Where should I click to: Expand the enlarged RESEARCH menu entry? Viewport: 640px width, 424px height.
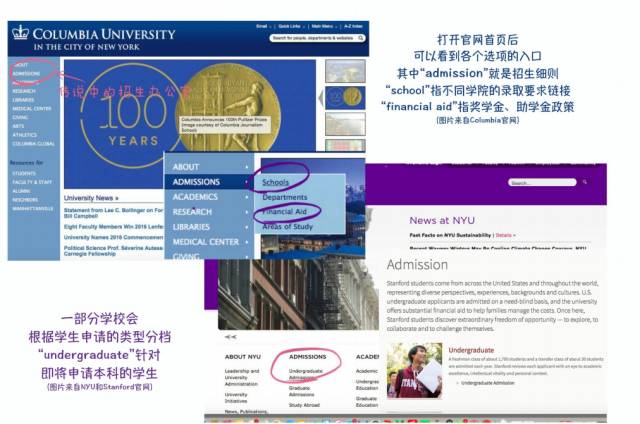point(209,212)
